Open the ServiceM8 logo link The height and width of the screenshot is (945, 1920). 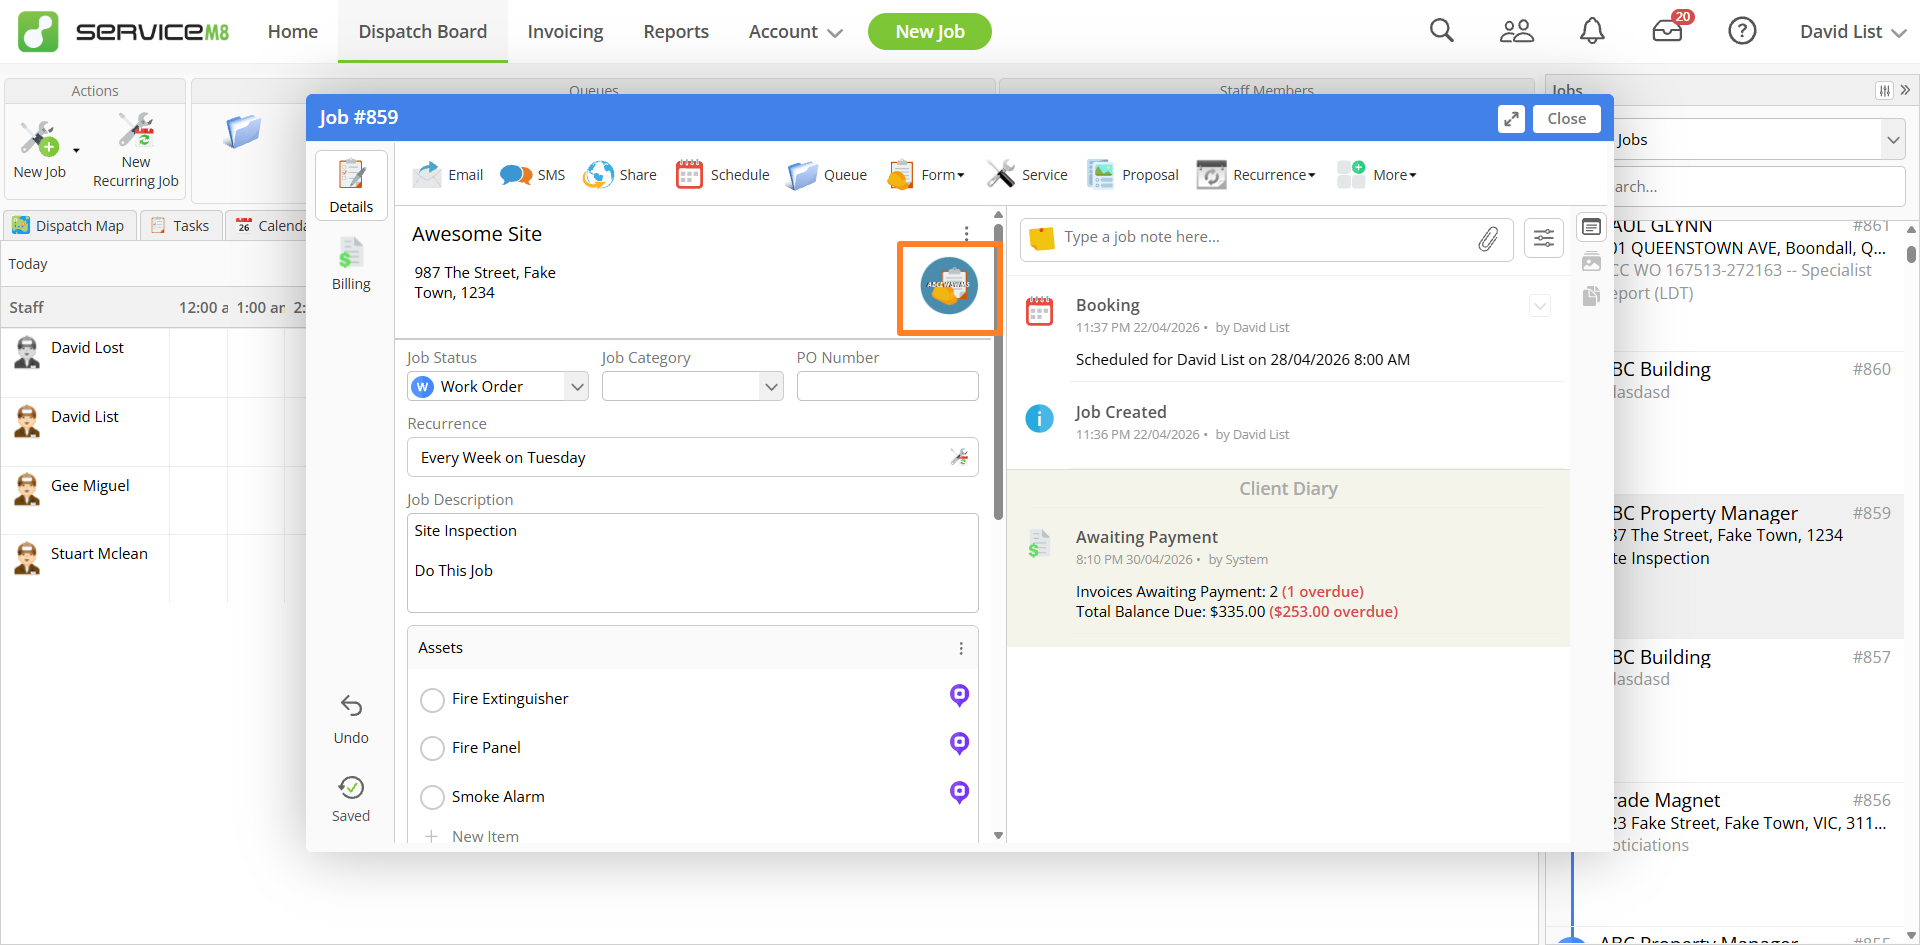(123, 31)
